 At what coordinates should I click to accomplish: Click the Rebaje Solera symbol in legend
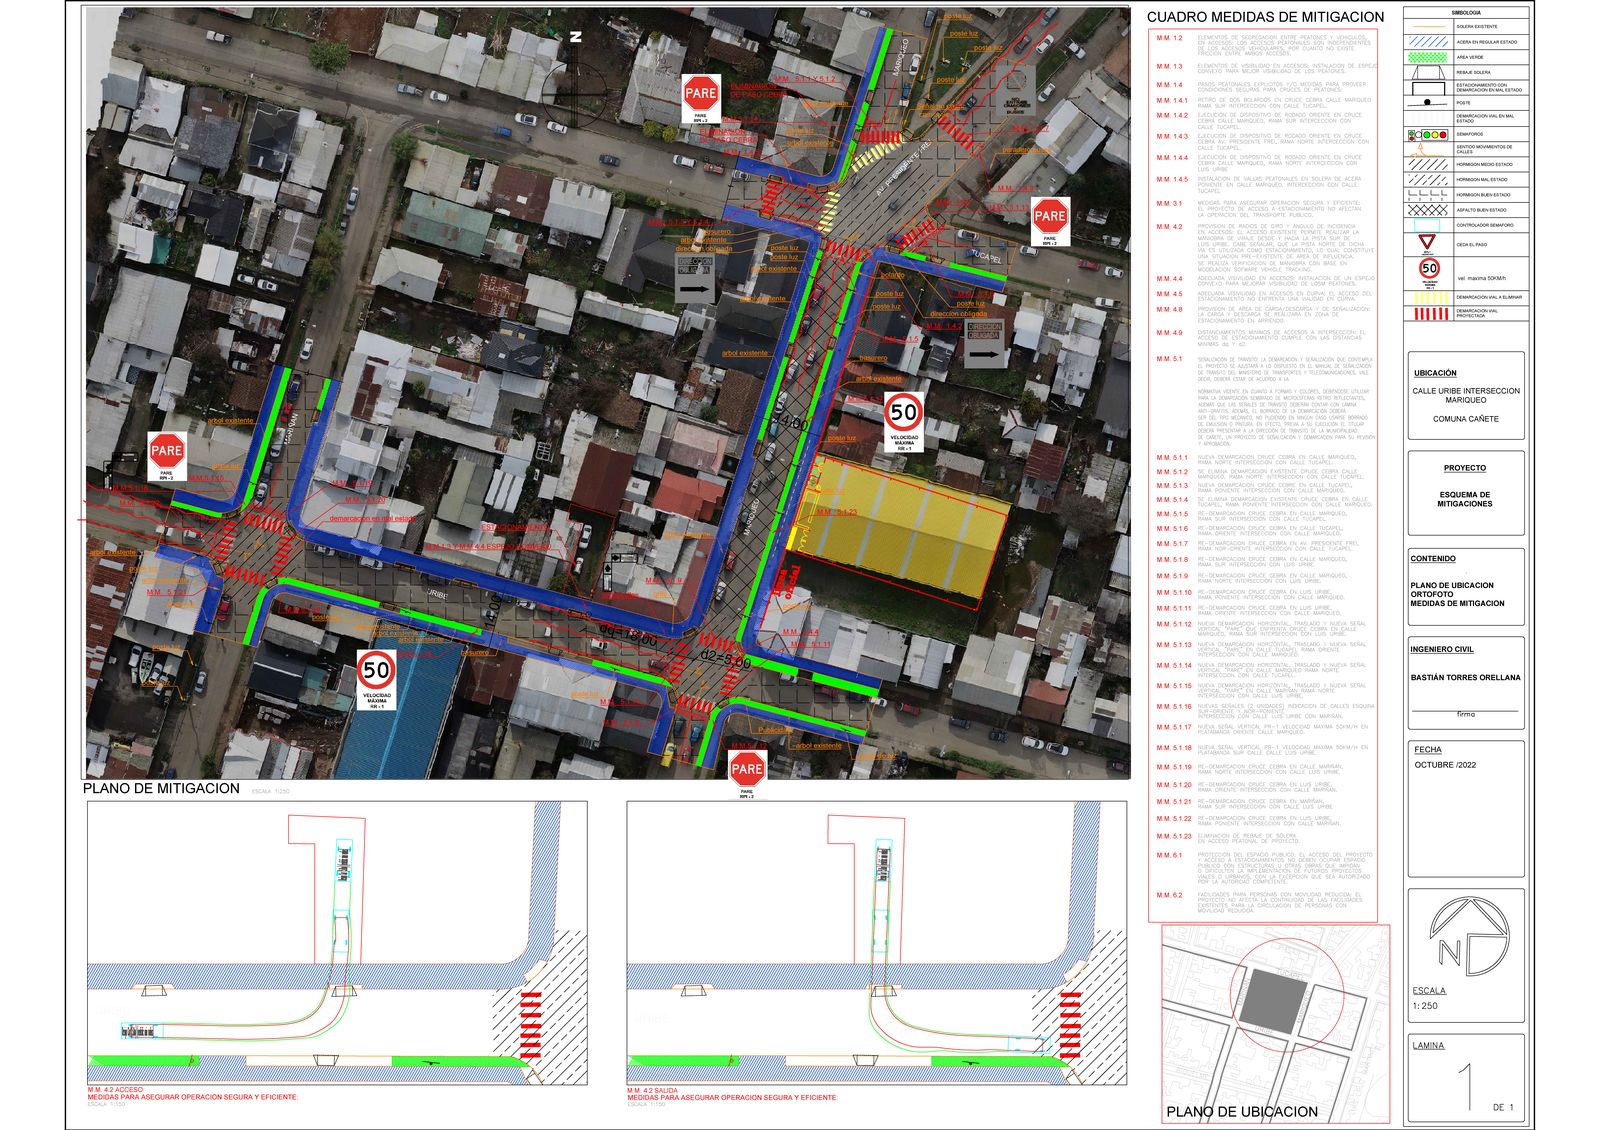coord(1427,72)
